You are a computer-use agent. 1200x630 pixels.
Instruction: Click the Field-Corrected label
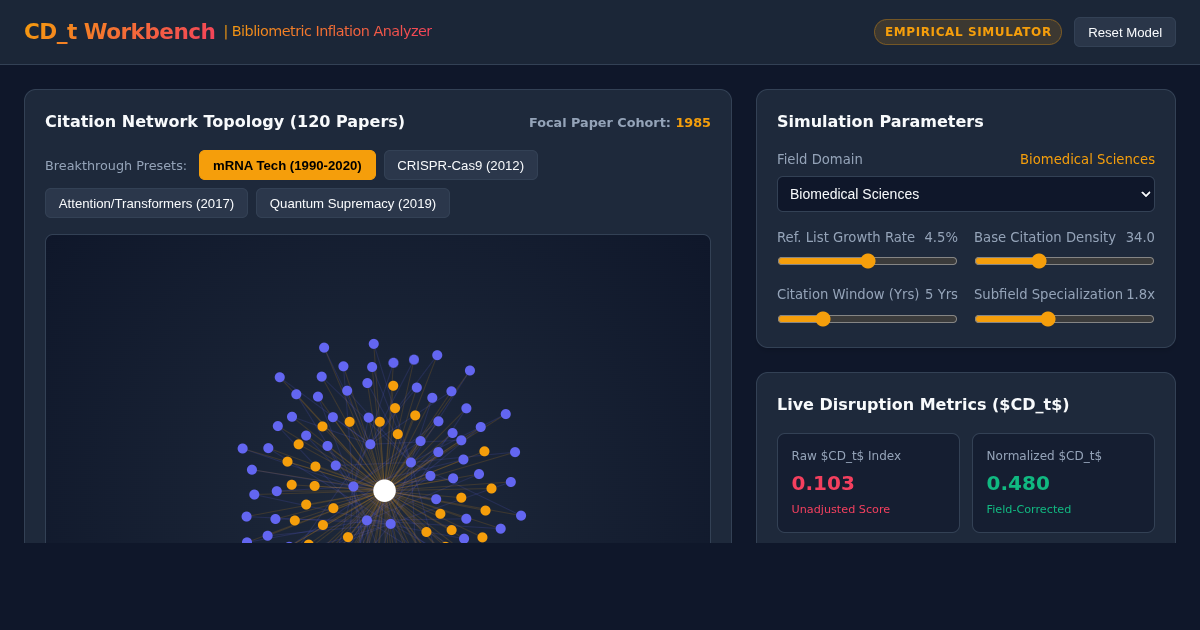pyautogui.click(x=1028, y=509)
